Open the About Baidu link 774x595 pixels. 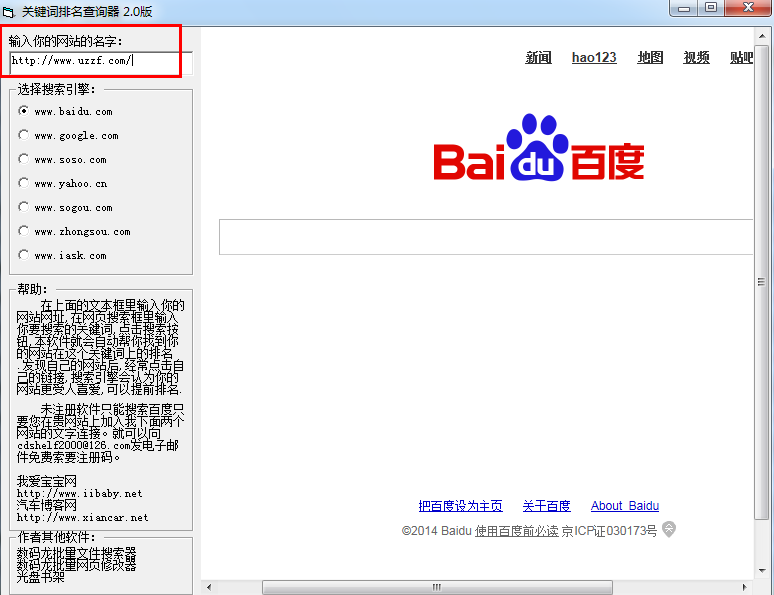pos(625,506)
